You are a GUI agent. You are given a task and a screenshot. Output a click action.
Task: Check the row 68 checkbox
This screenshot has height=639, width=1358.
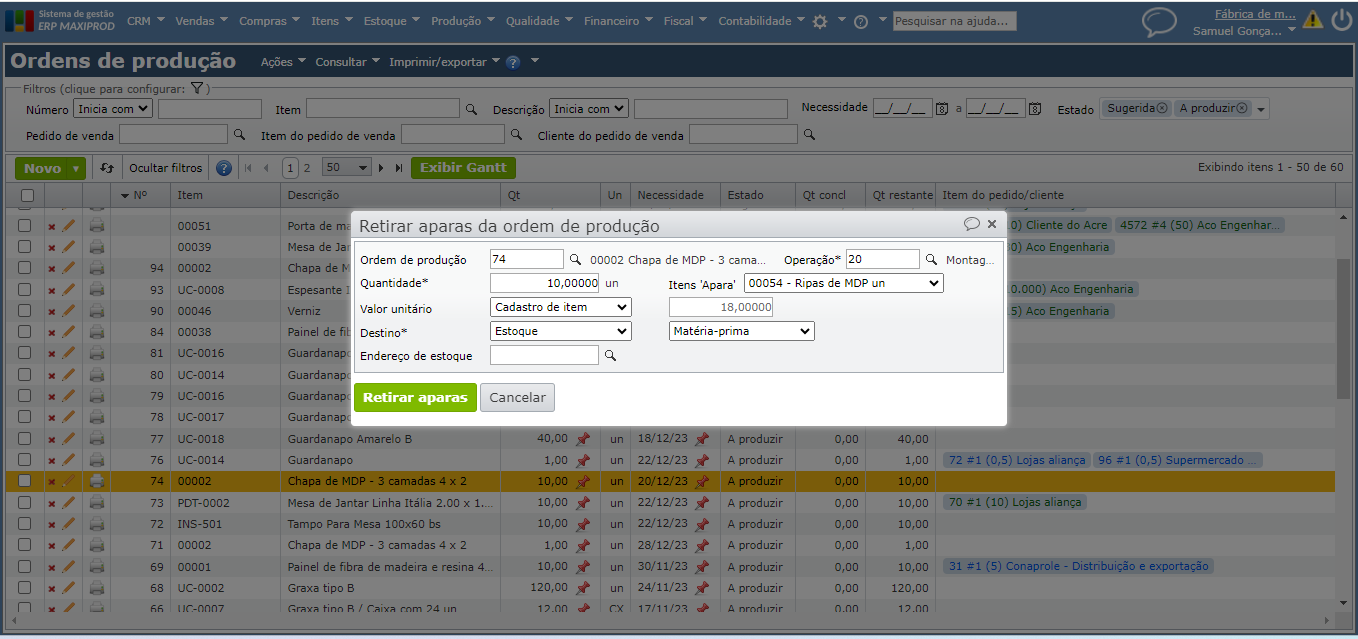pos(25,588)
